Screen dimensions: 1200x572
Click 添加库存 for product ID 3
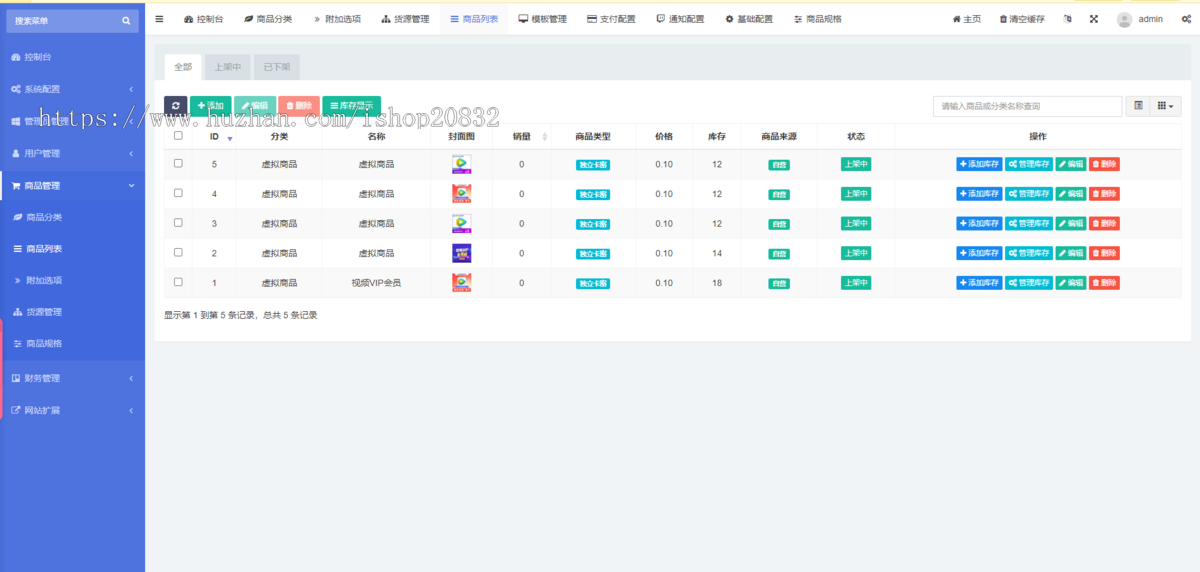pyautogui.click(x=979, y=223)
